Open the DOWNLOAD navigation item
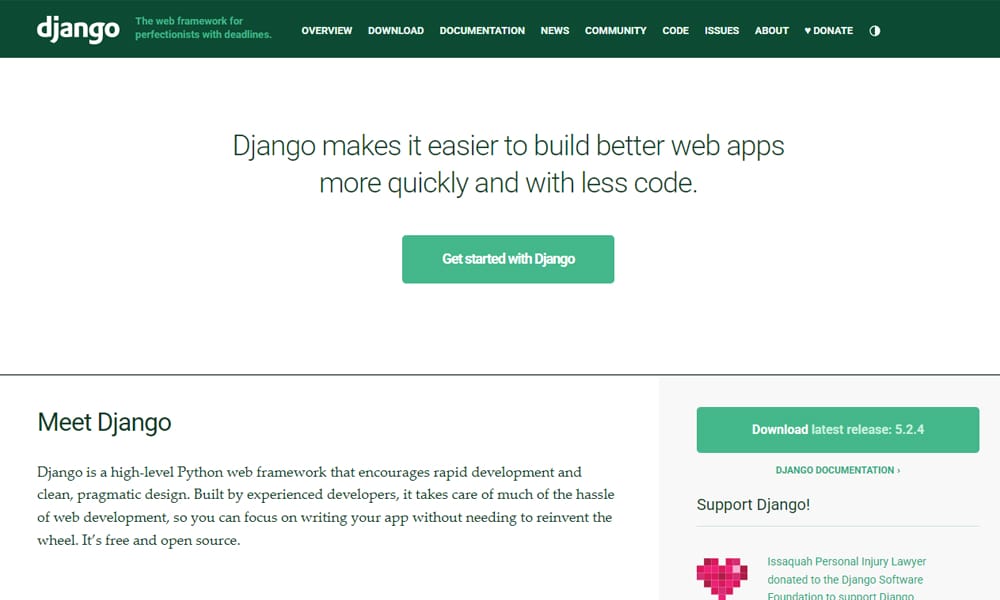The image size is (1000, 600). [395, 31]
